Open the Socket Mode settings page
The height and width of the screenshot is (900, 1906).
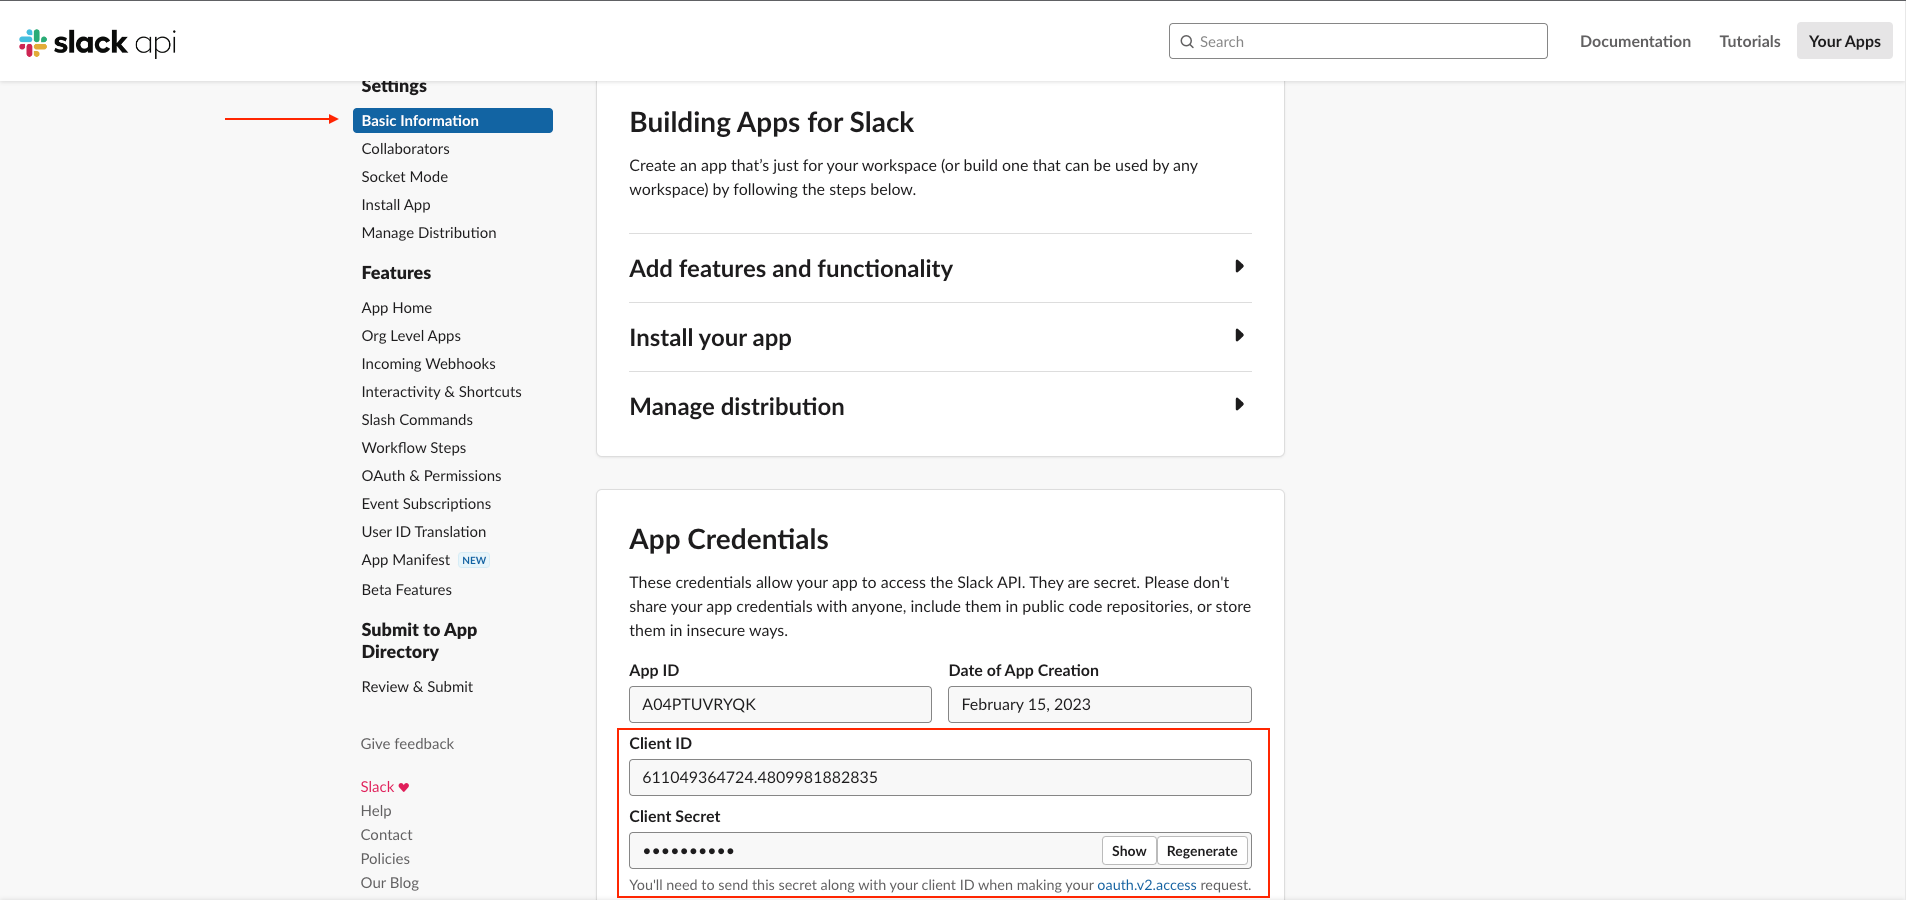[x=404, y=177]
